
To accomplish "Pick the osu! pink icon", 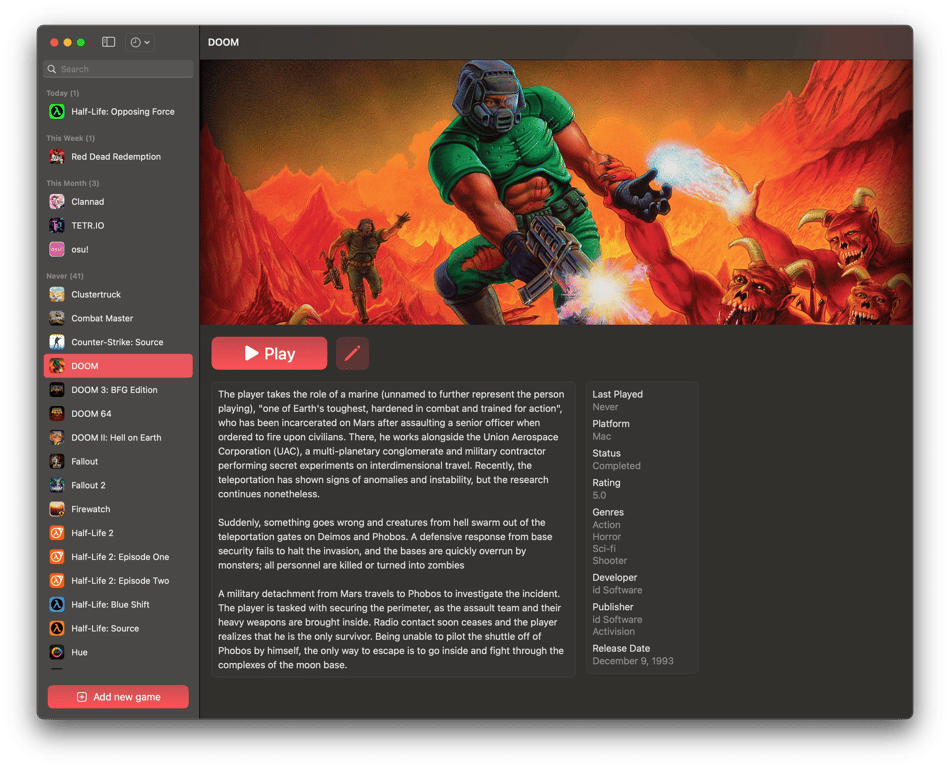I will pyautogui.click(x=57, y=249).
